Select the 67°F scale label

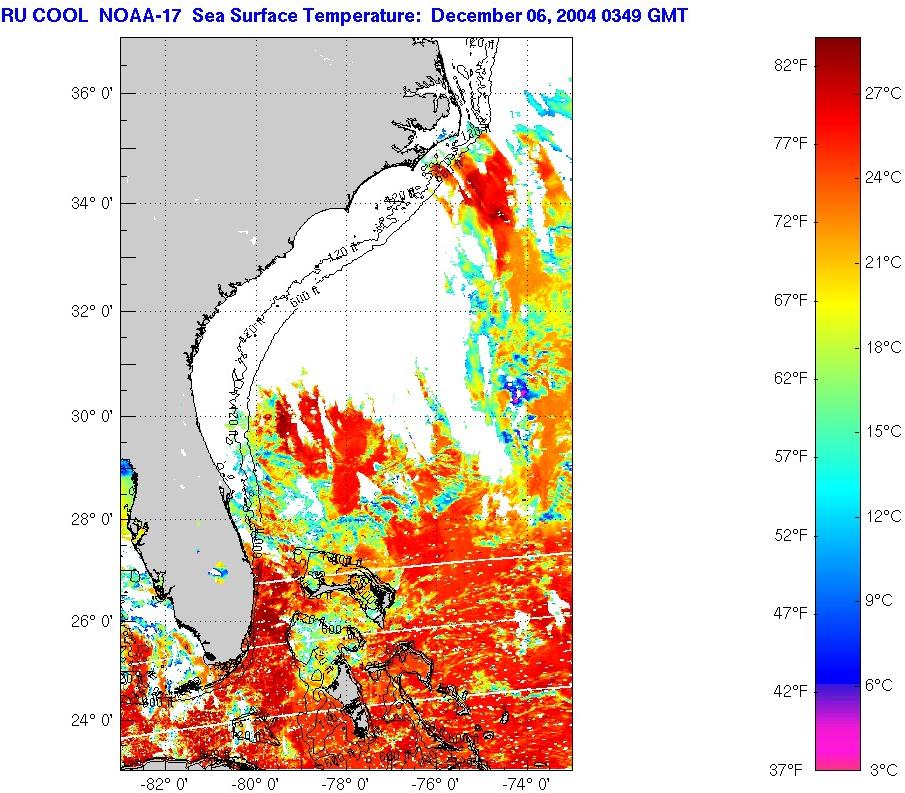(790, 300)
